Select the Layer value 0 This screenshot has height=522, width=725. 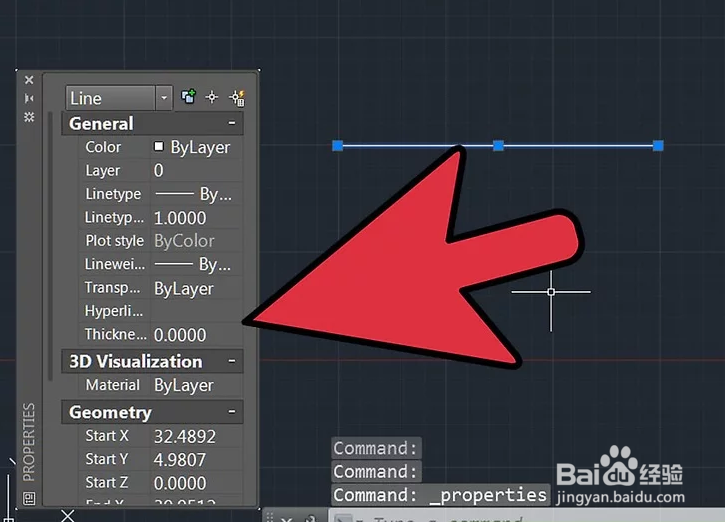(196, 171)
